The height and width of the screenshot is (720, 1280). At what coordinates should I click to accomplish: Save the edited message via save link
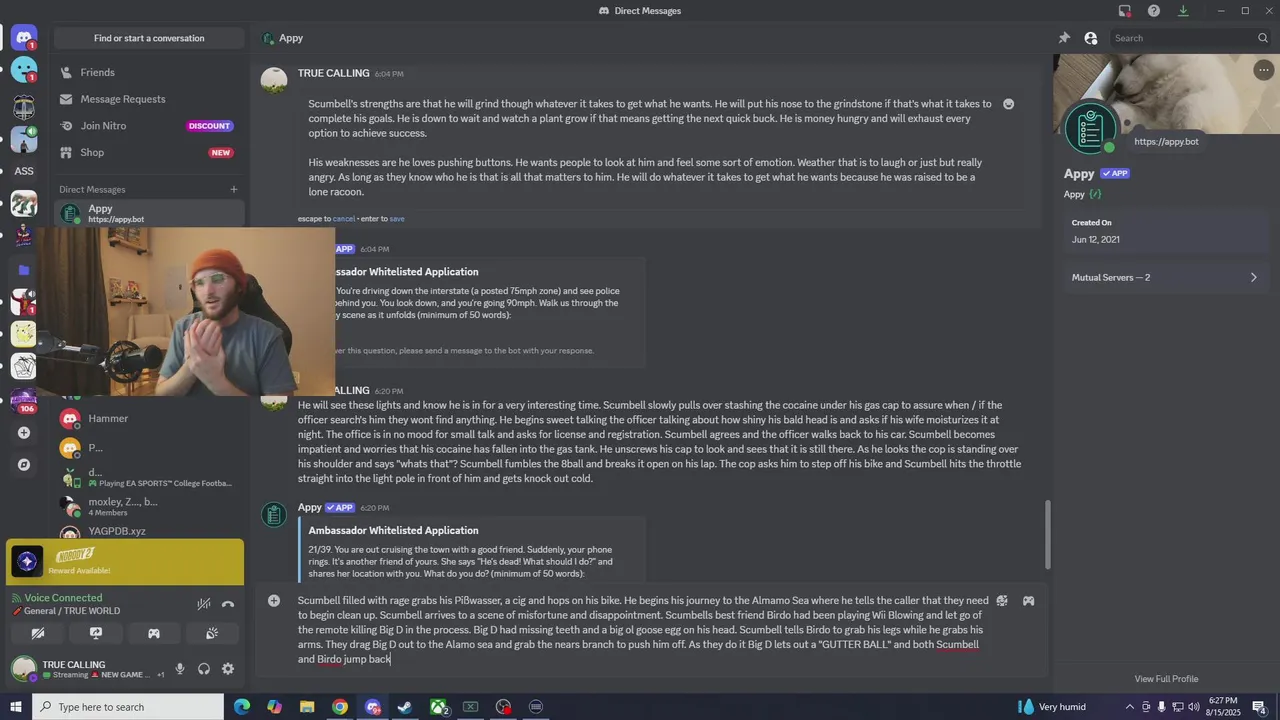click(x=397, y=218)
